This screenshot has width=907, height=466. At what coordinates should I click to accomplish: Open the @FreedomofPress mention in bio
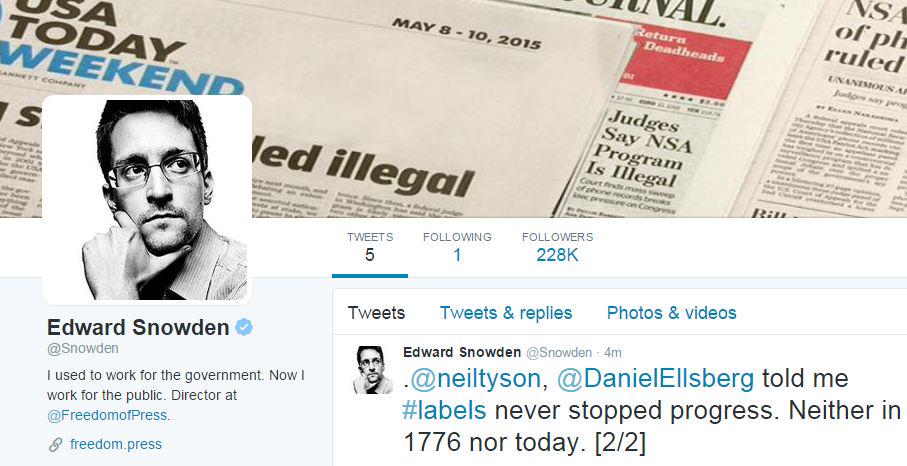108,415
